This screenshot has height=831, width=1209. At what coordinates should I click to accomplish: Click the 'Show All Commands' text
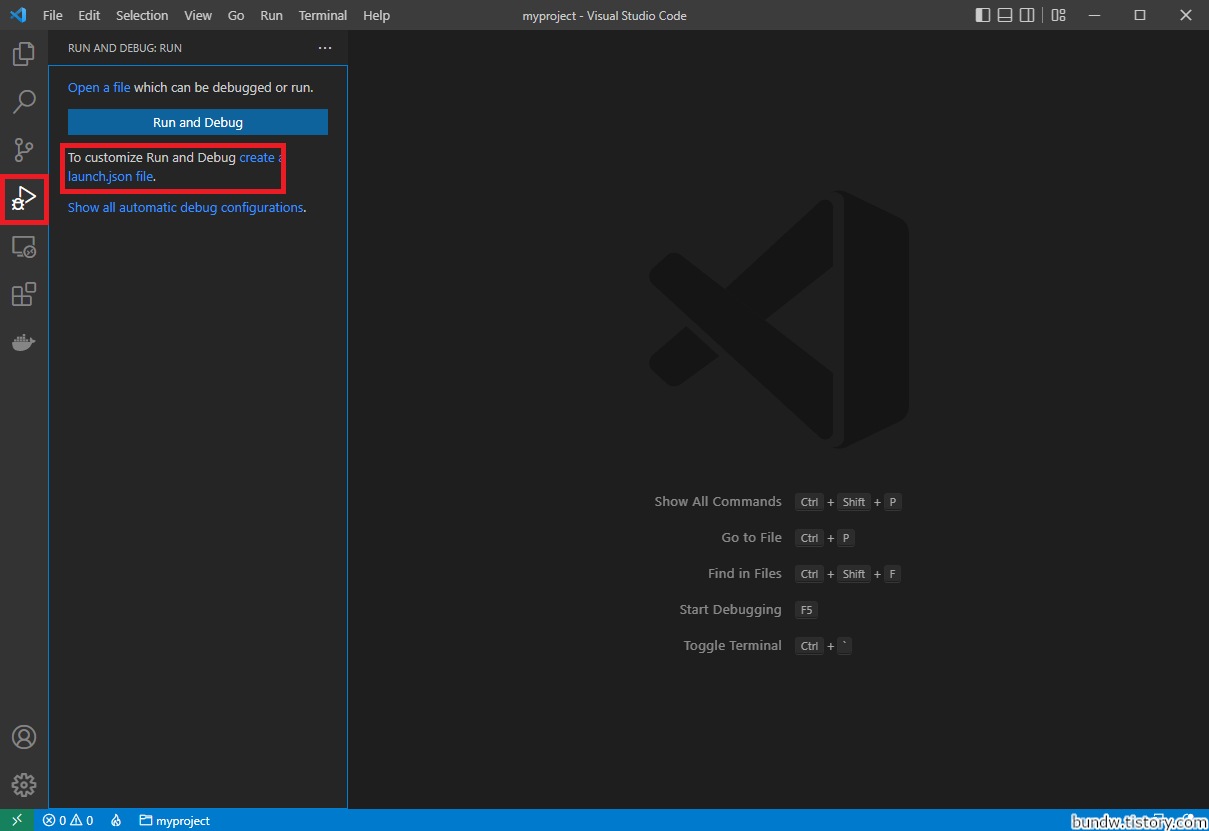point(718,501)
